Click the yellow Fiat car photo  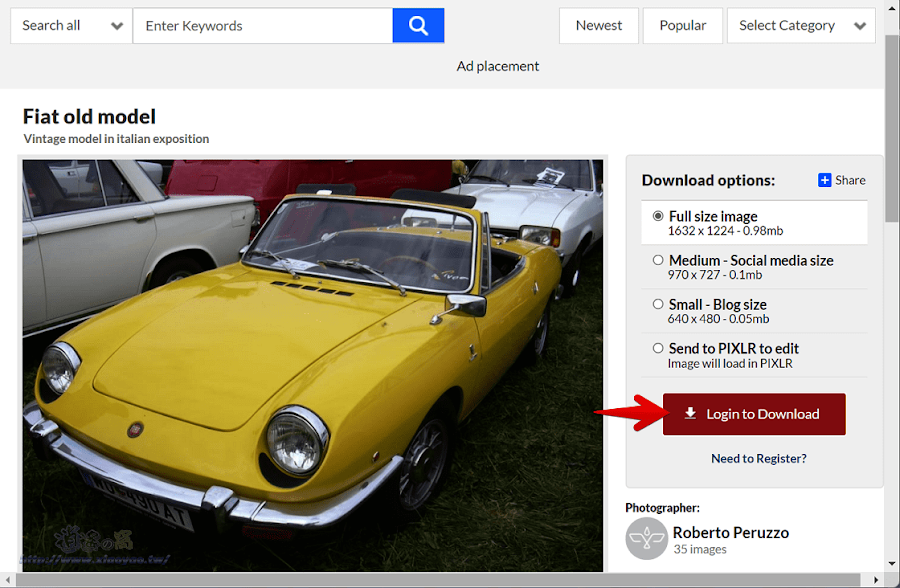point(313,365)
